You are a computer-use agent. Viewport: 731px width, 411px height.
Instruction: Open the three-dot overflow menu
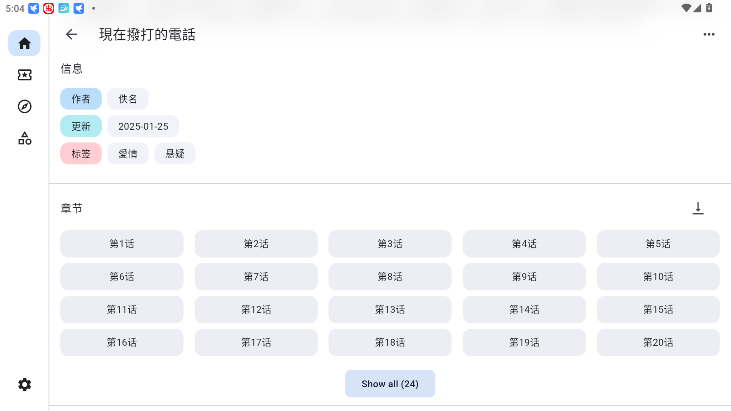coord(709,34)
